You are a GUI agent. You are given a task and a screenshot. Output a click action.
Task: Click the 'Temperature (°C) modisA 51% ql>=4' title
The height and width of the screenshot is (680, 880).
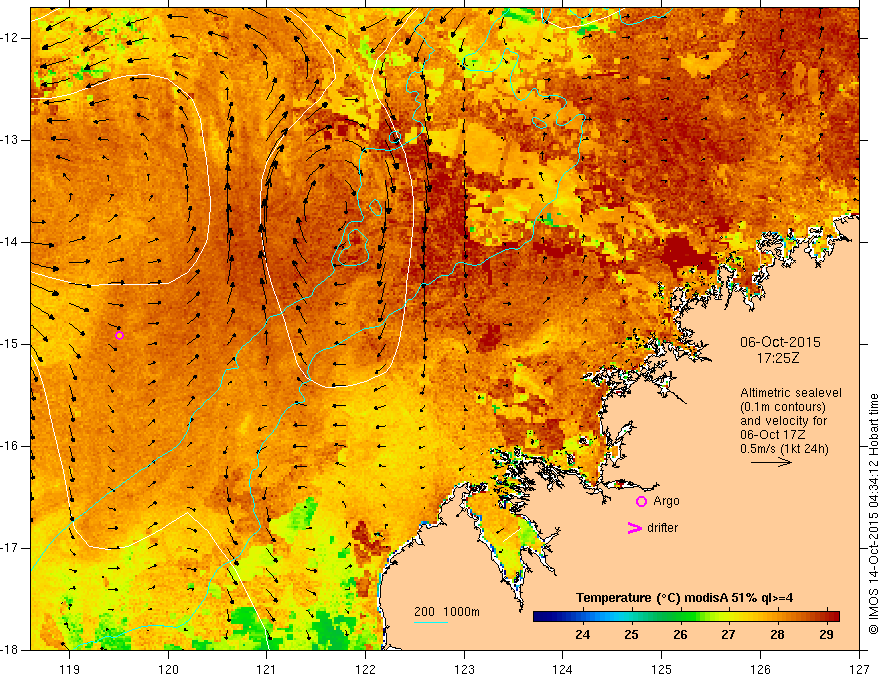point(685,598)
